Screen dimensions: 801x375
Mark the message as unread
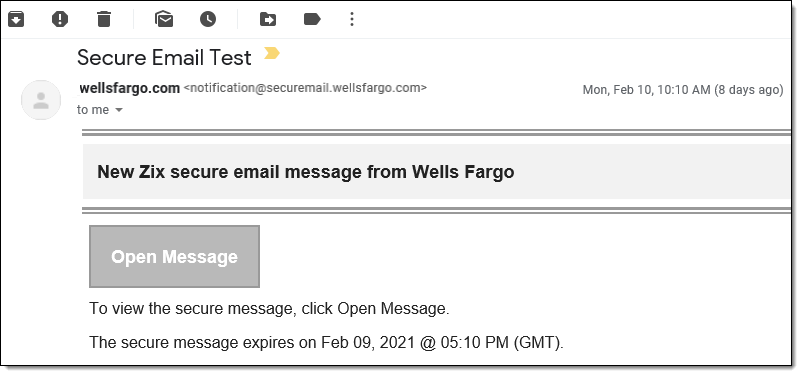pyautogui.click(x=164, y=19)
